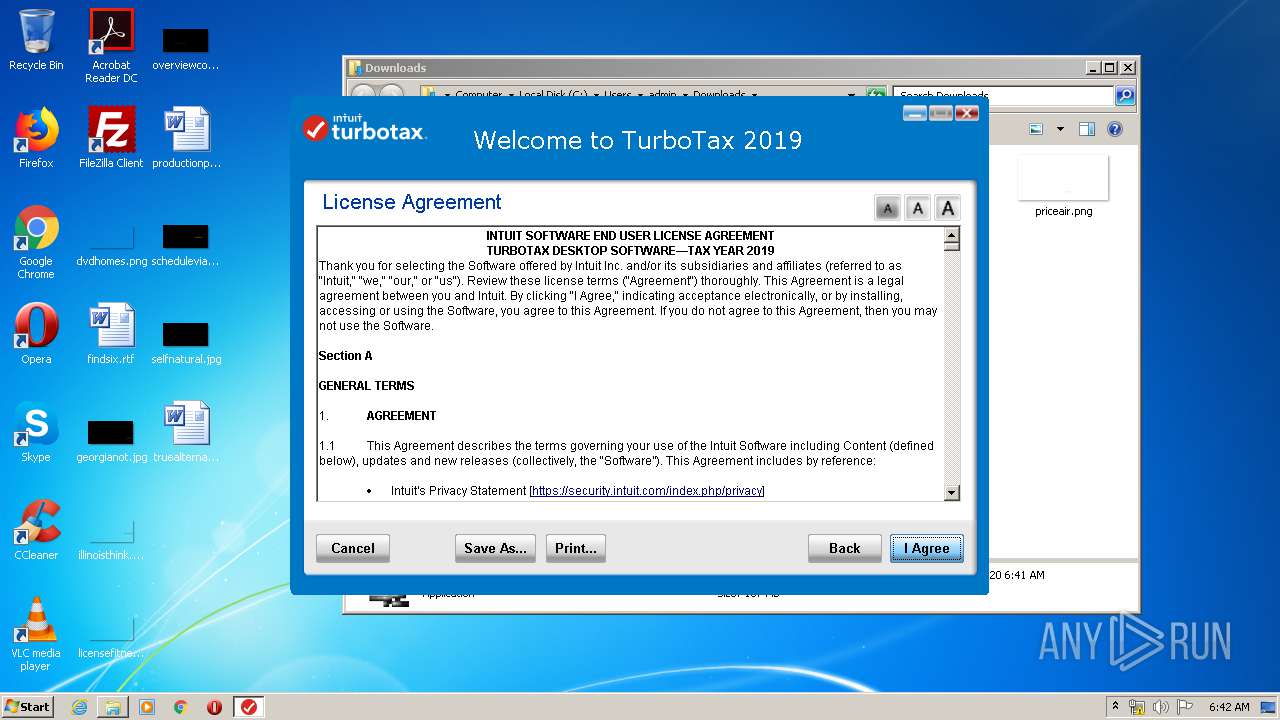
Task: Select schedulevia... desktop file
Action: point(186,244)
